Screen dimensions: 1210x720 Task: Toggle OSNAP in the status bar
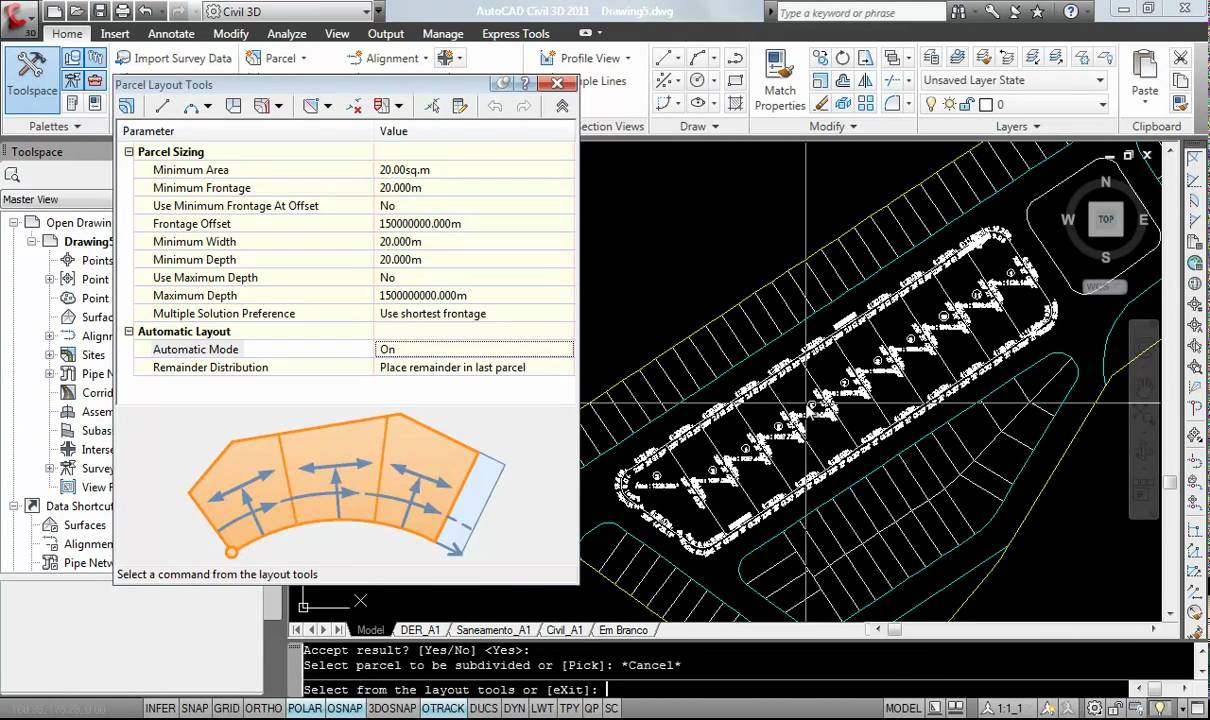(x=345, y=708)
